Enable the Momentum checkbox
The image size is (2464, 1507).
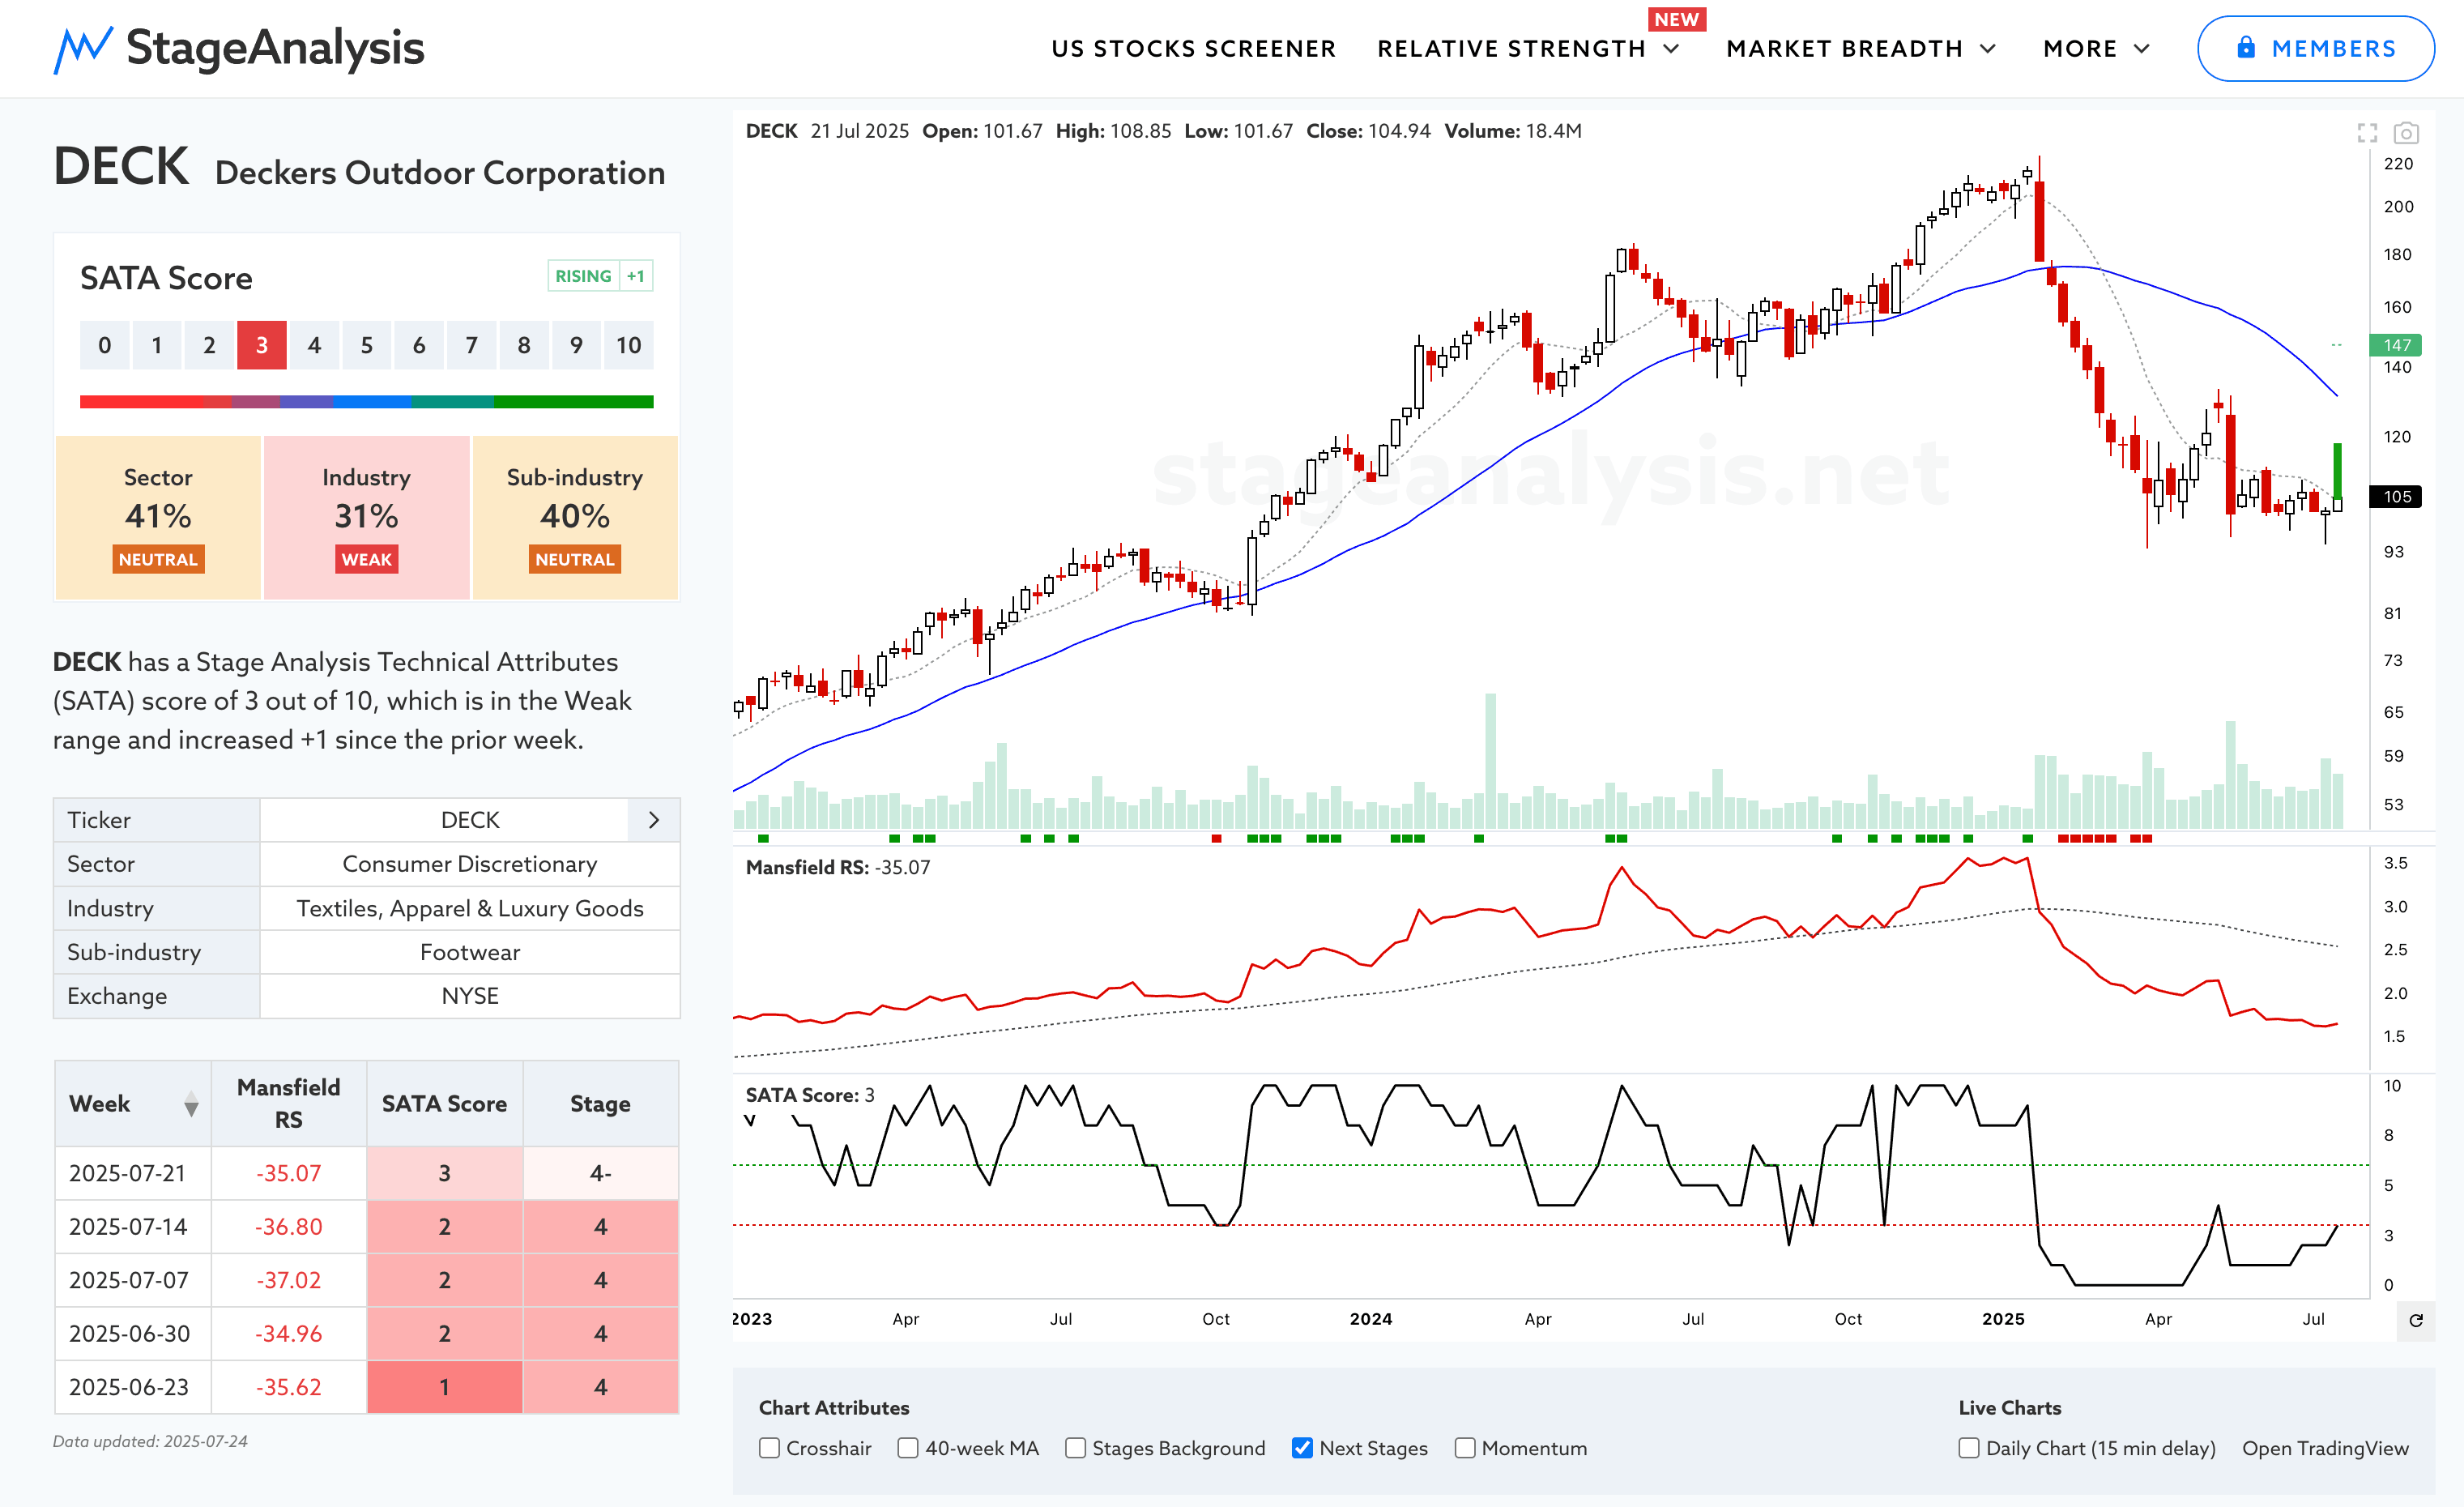click(x=1465, y=1448)
